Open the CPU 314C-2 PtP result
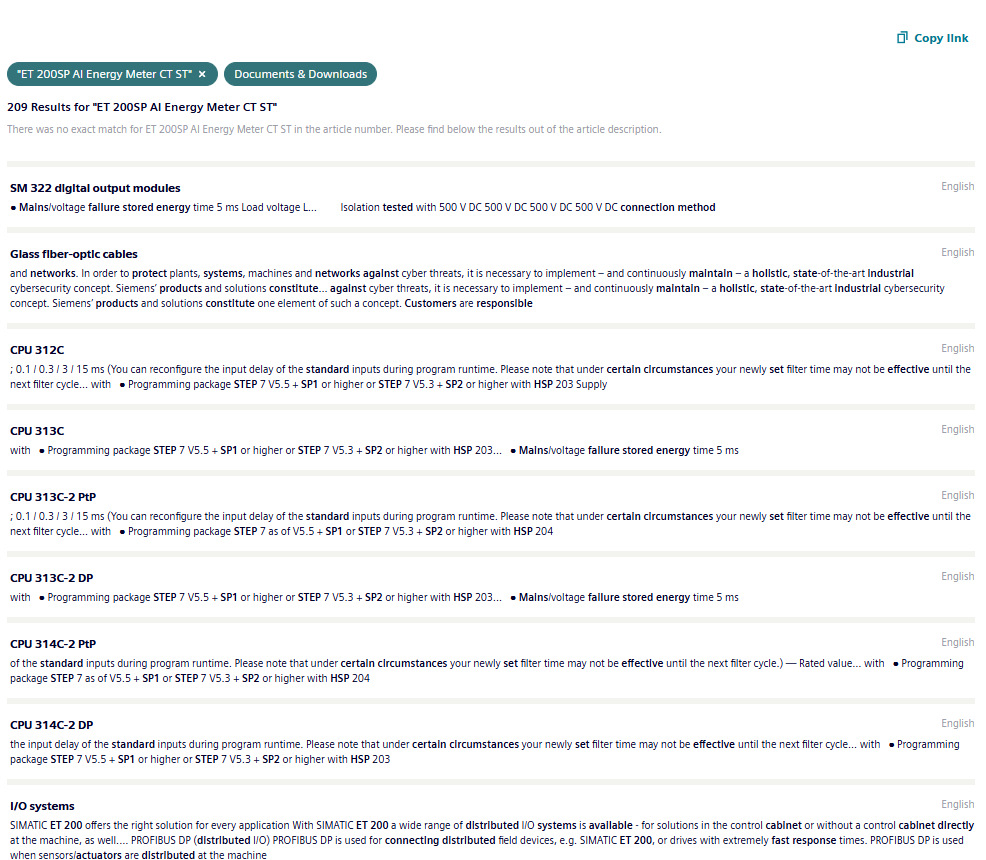 point(53,644)
